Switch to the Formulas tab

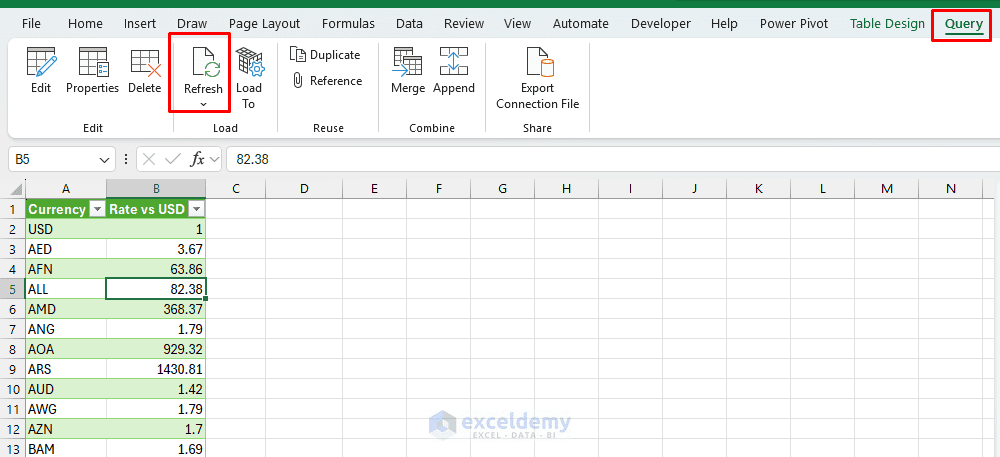point(348,24)
